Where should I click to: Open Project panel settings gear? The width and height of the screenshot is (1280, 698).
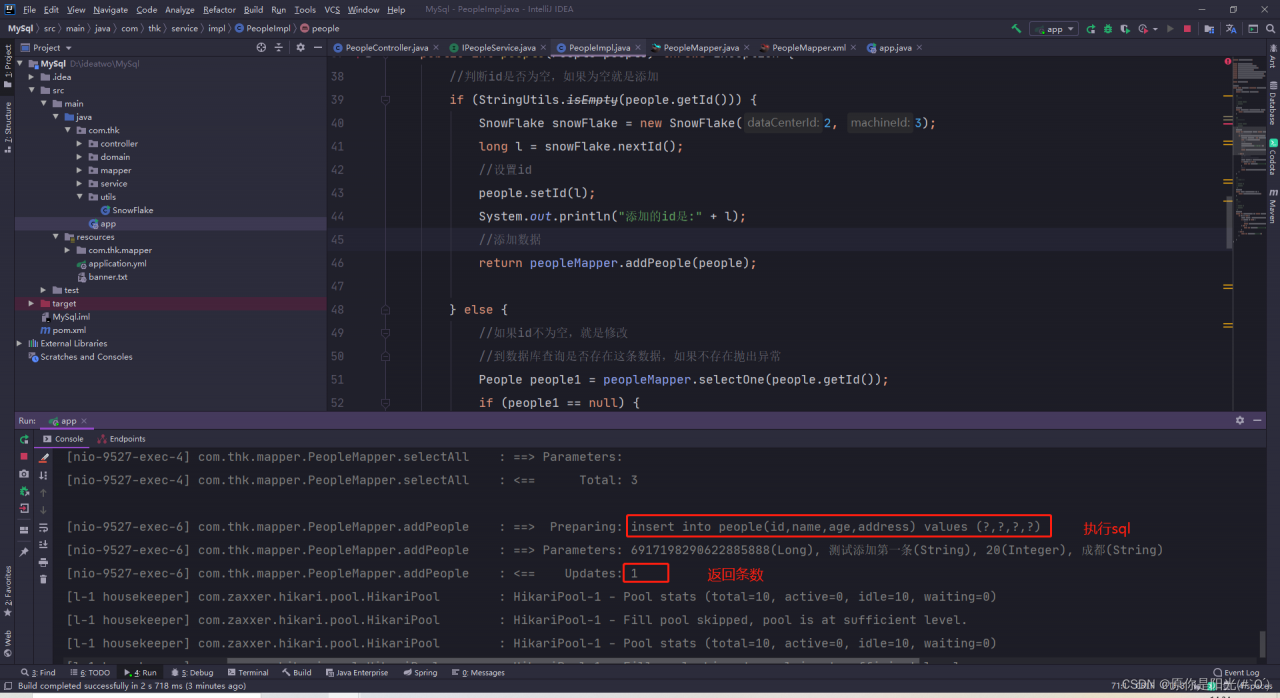point(300,47)
